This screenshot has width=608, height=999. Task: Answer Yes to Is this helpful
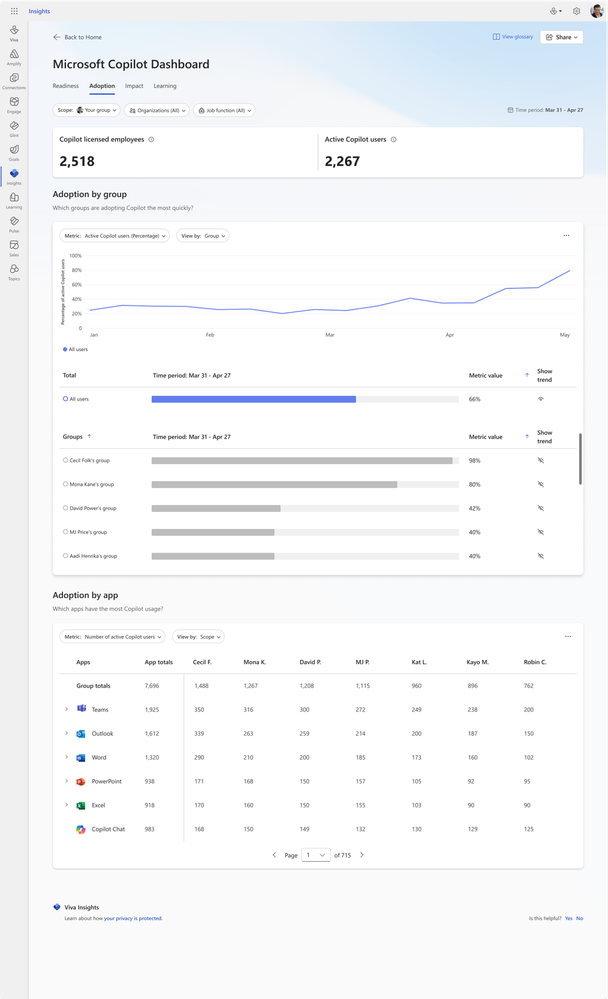coord(568,918)
